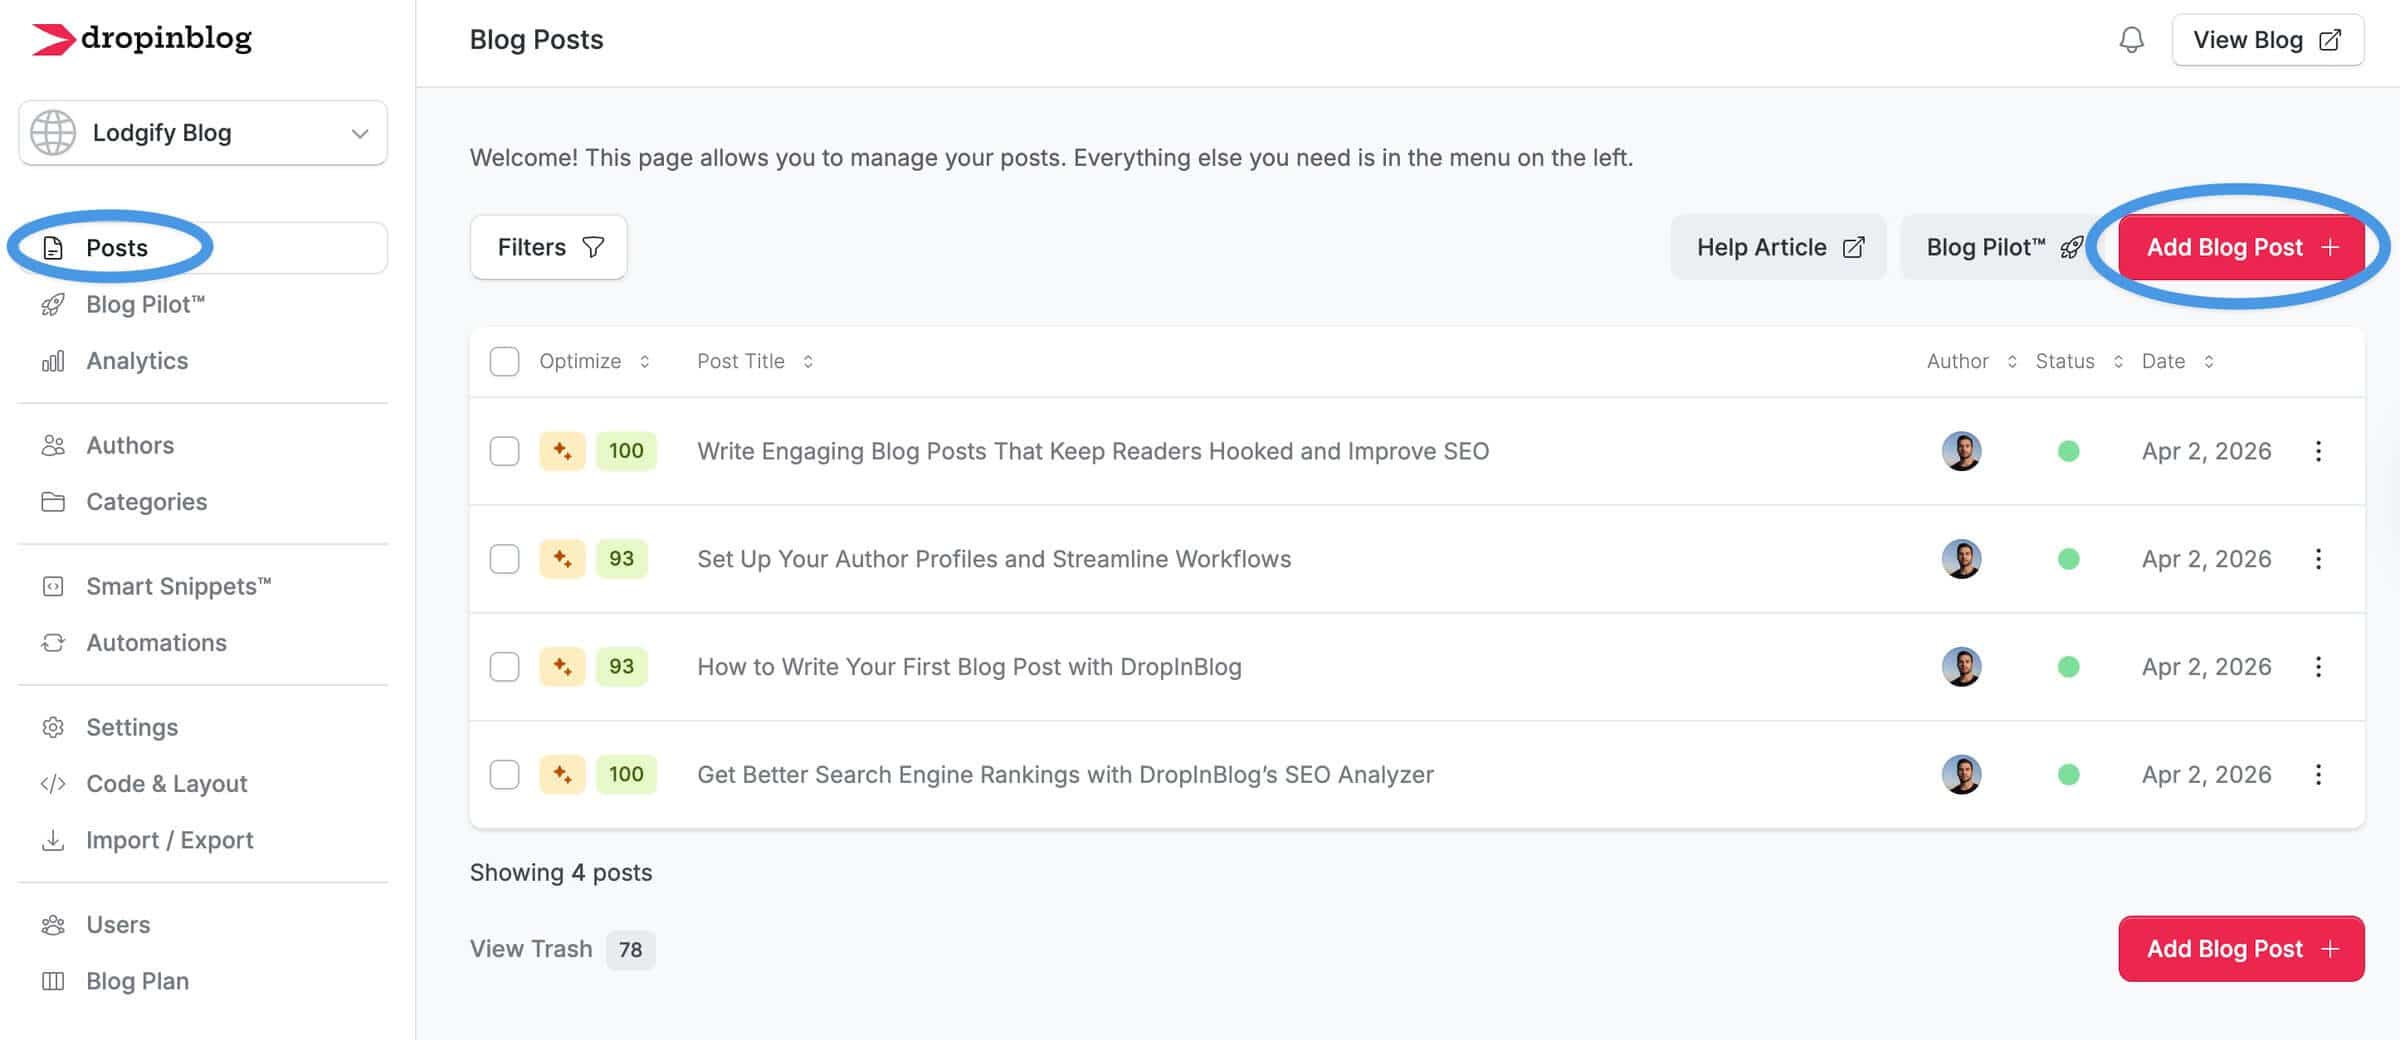
Task: Select the checkbox for 'How to Write Your First Blog Post'
Action: 504,667
